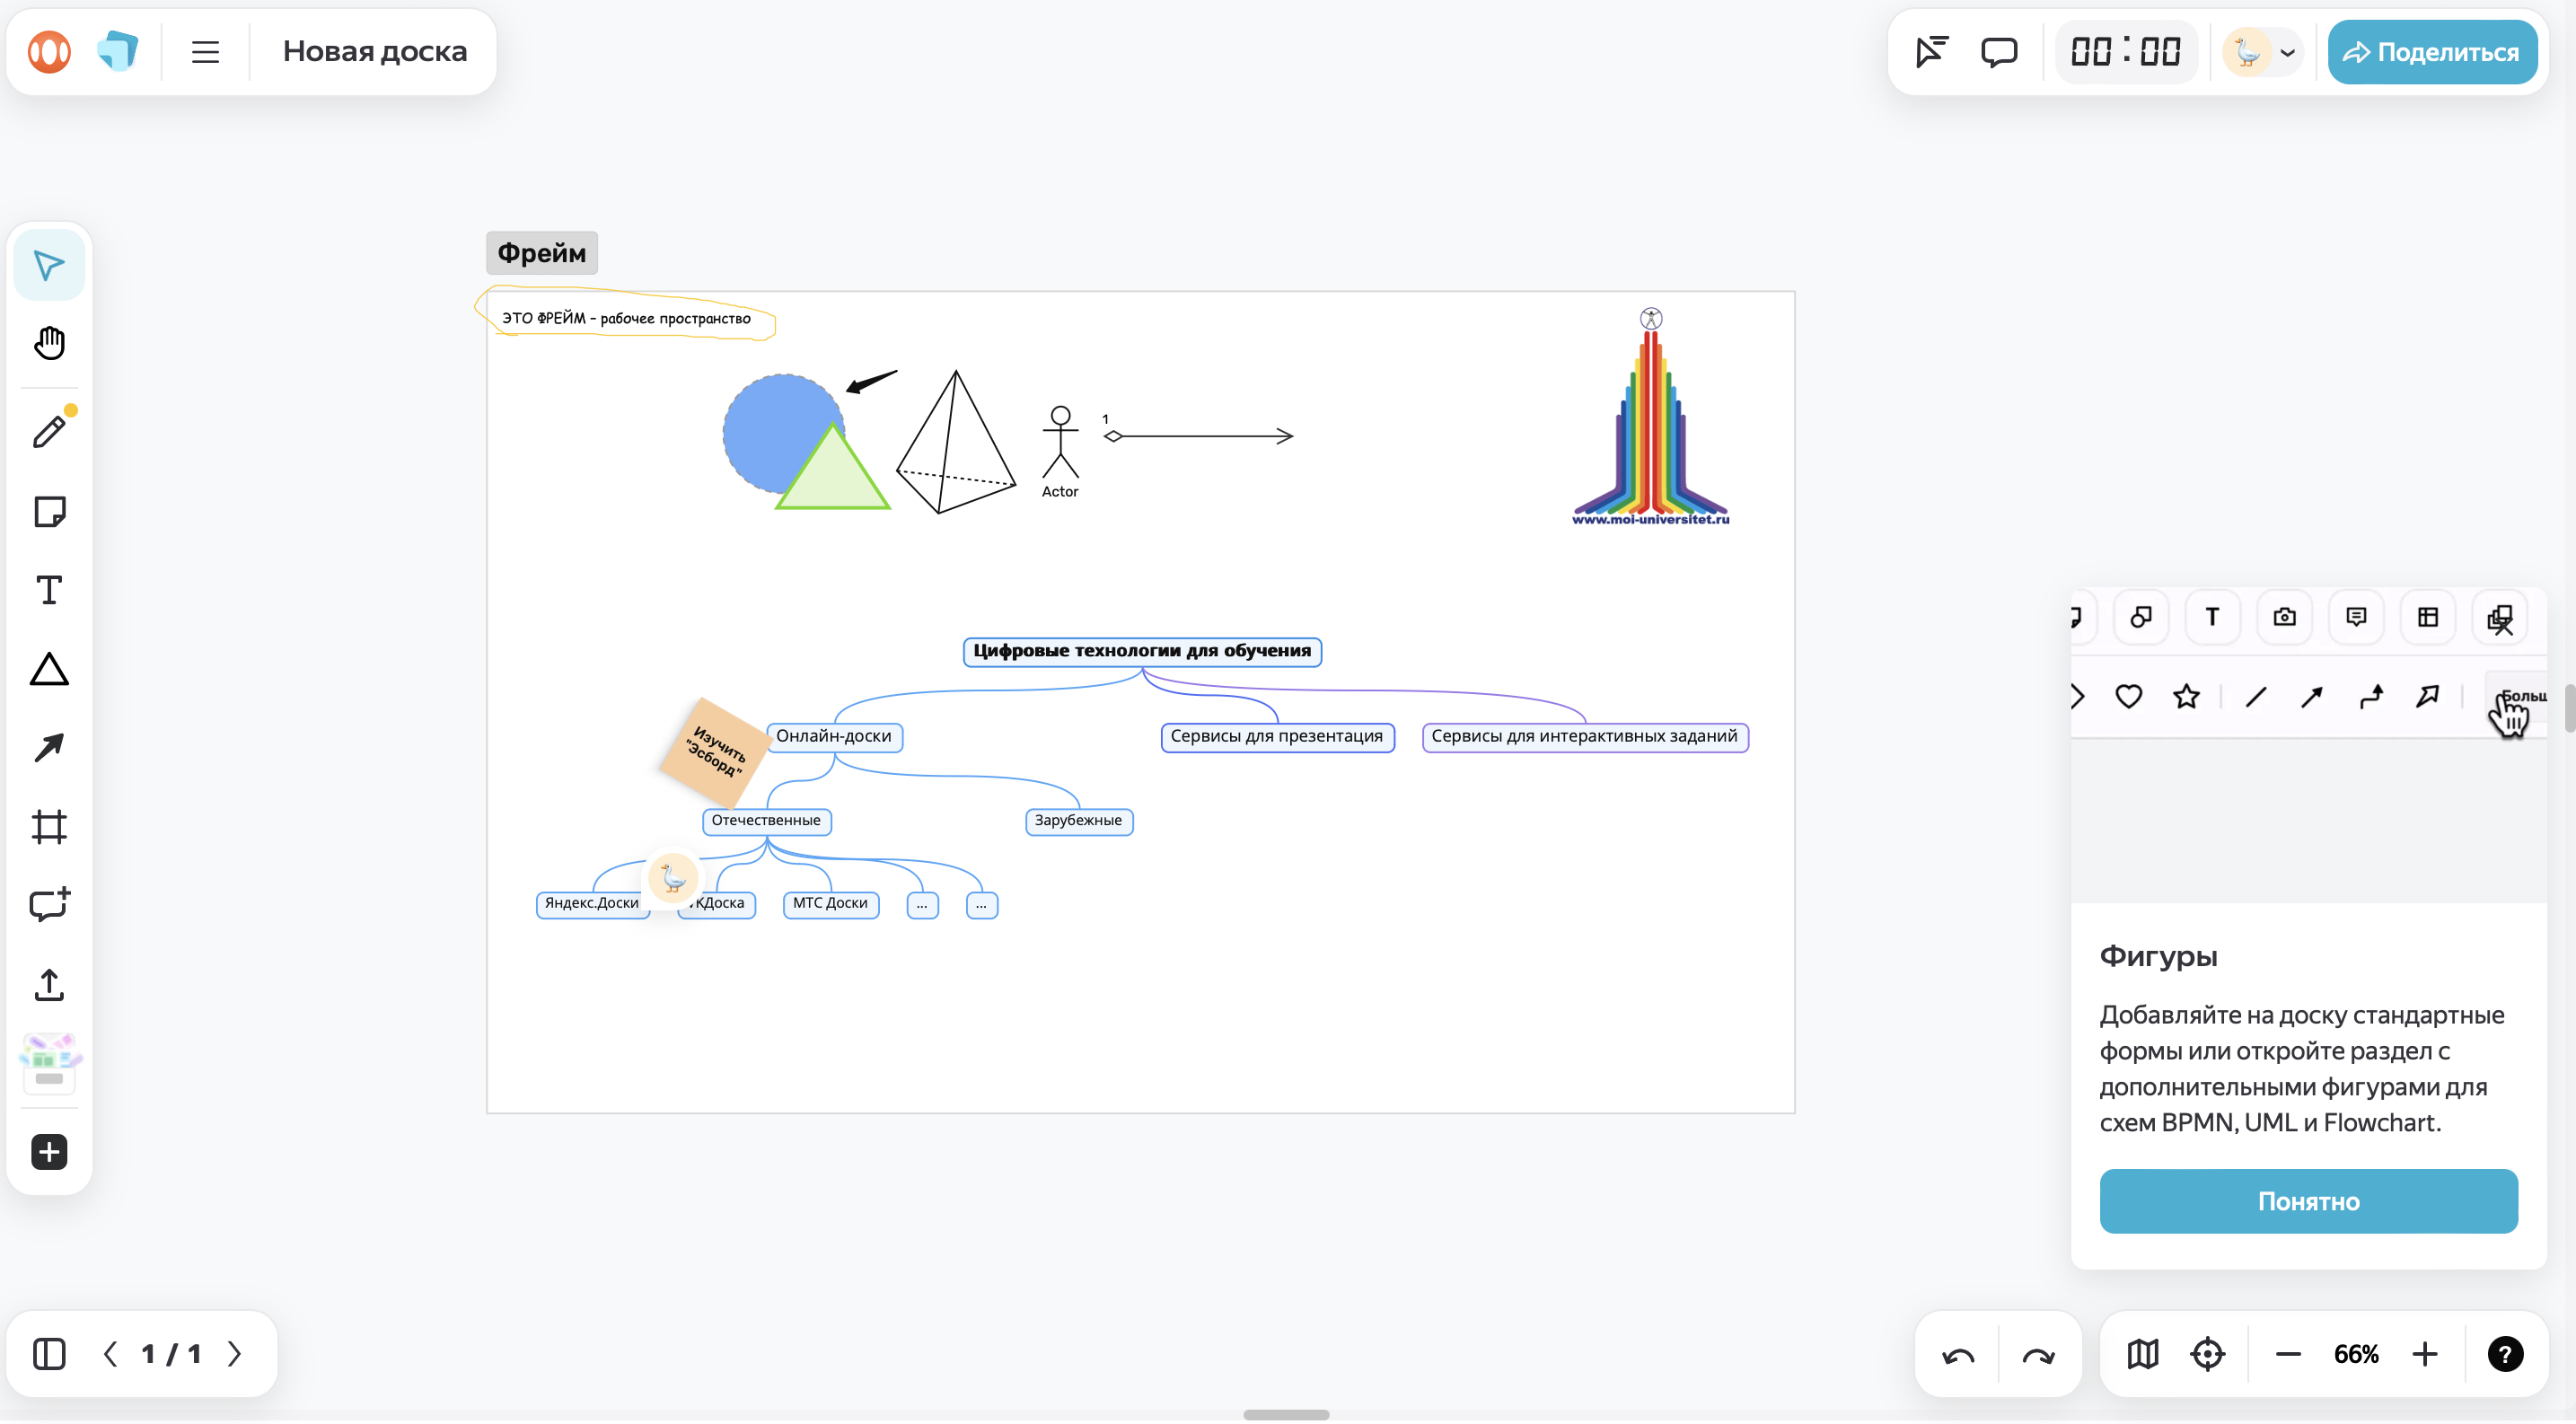Toggle cursor visibility of collaborators
The width and height of the screenshot is (2576, 1424).
[1931, 51]
